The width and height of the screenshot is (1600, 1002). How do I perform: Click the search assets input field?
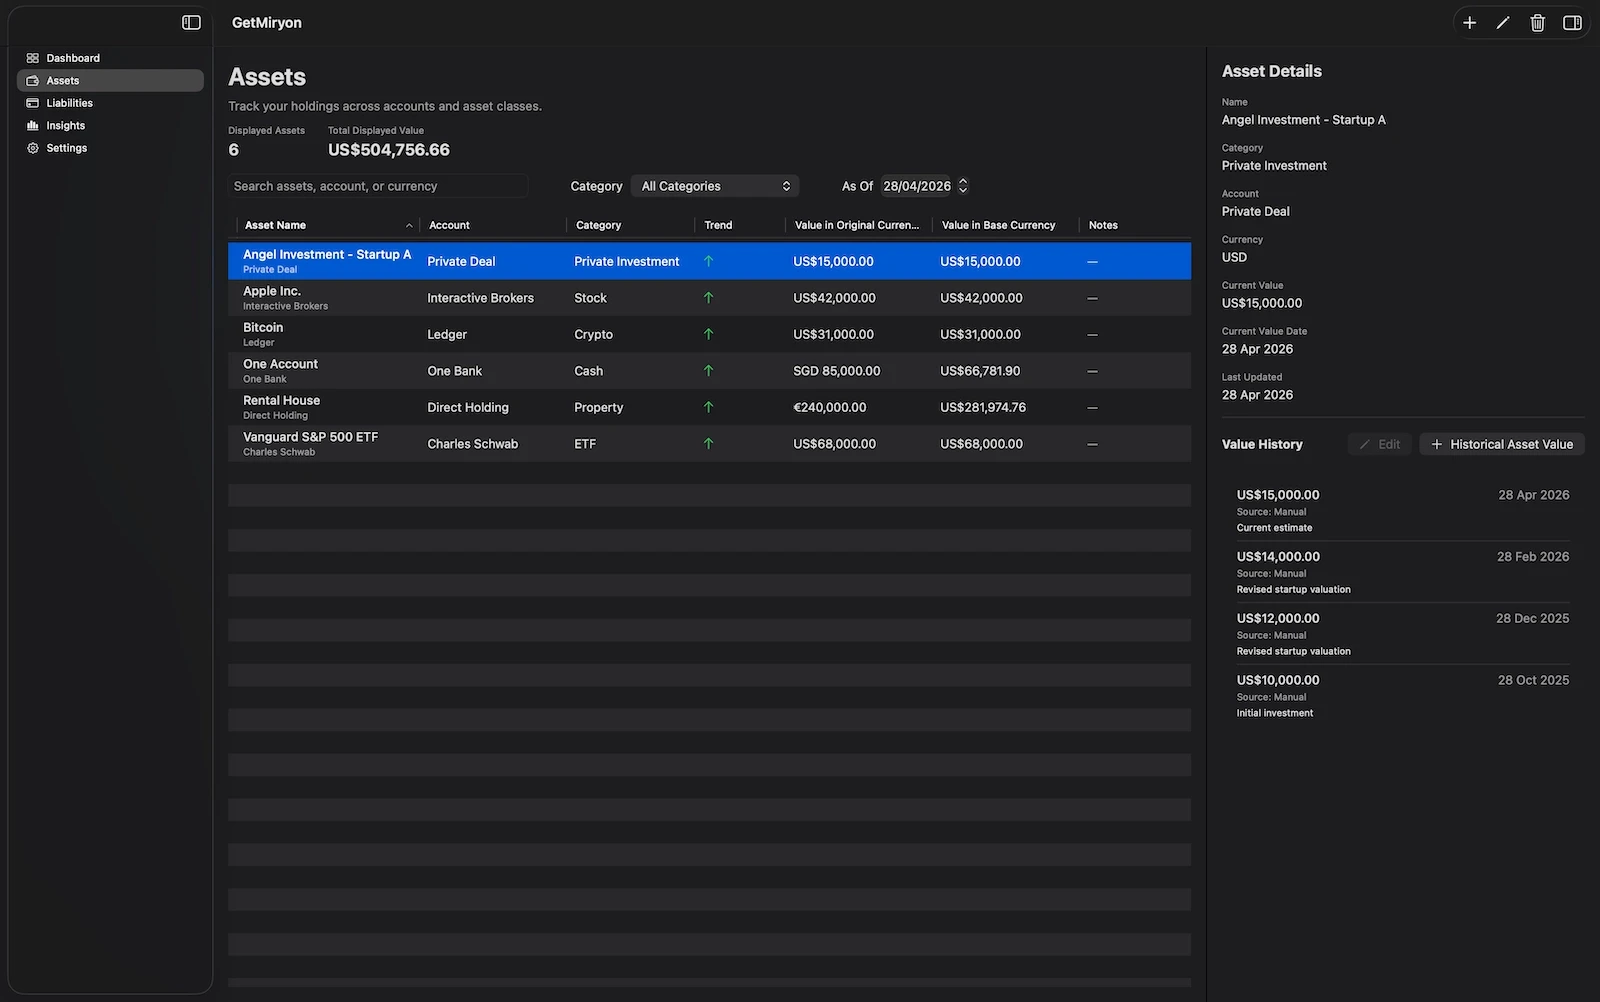[378, 186]
